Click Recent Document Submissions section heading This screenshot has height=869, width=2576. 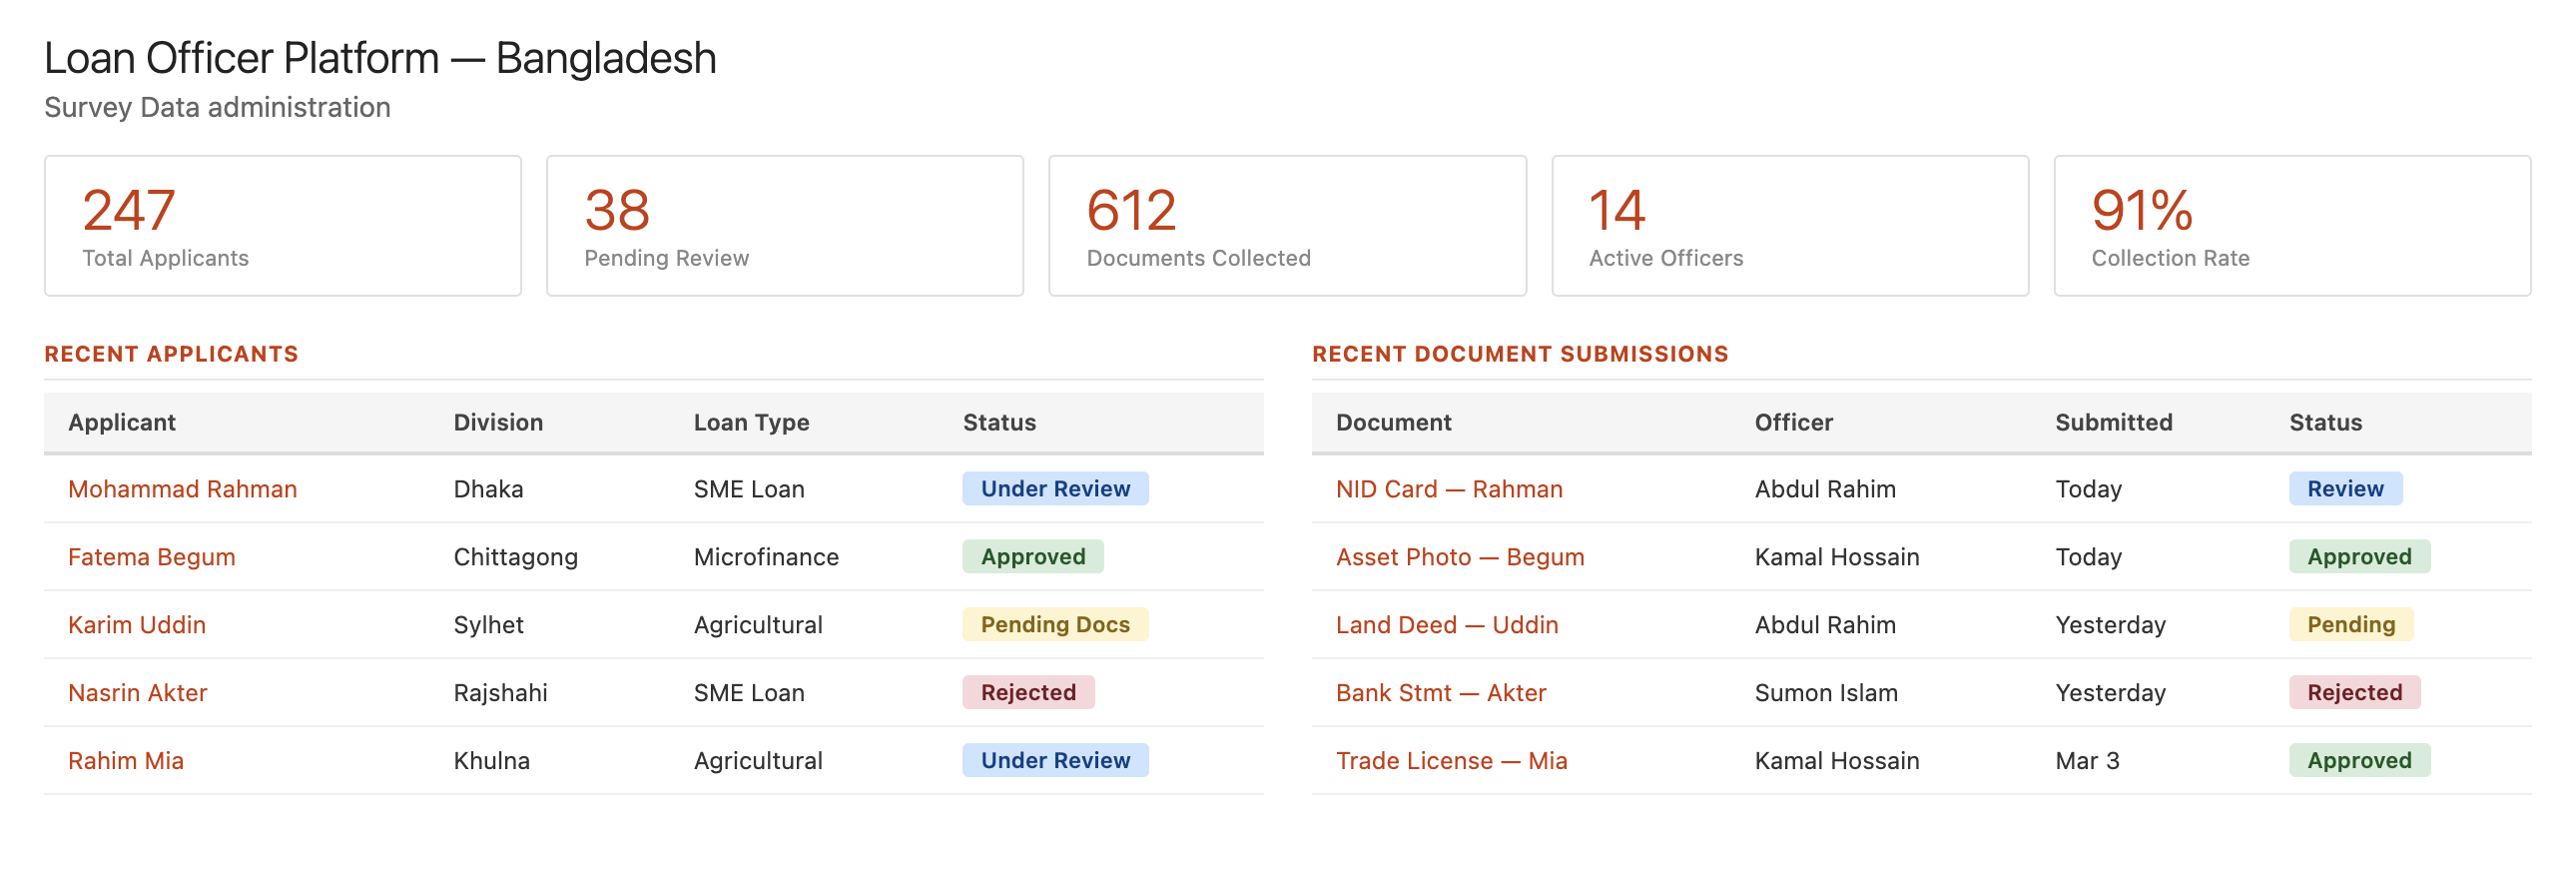[x=1520, y=354]
